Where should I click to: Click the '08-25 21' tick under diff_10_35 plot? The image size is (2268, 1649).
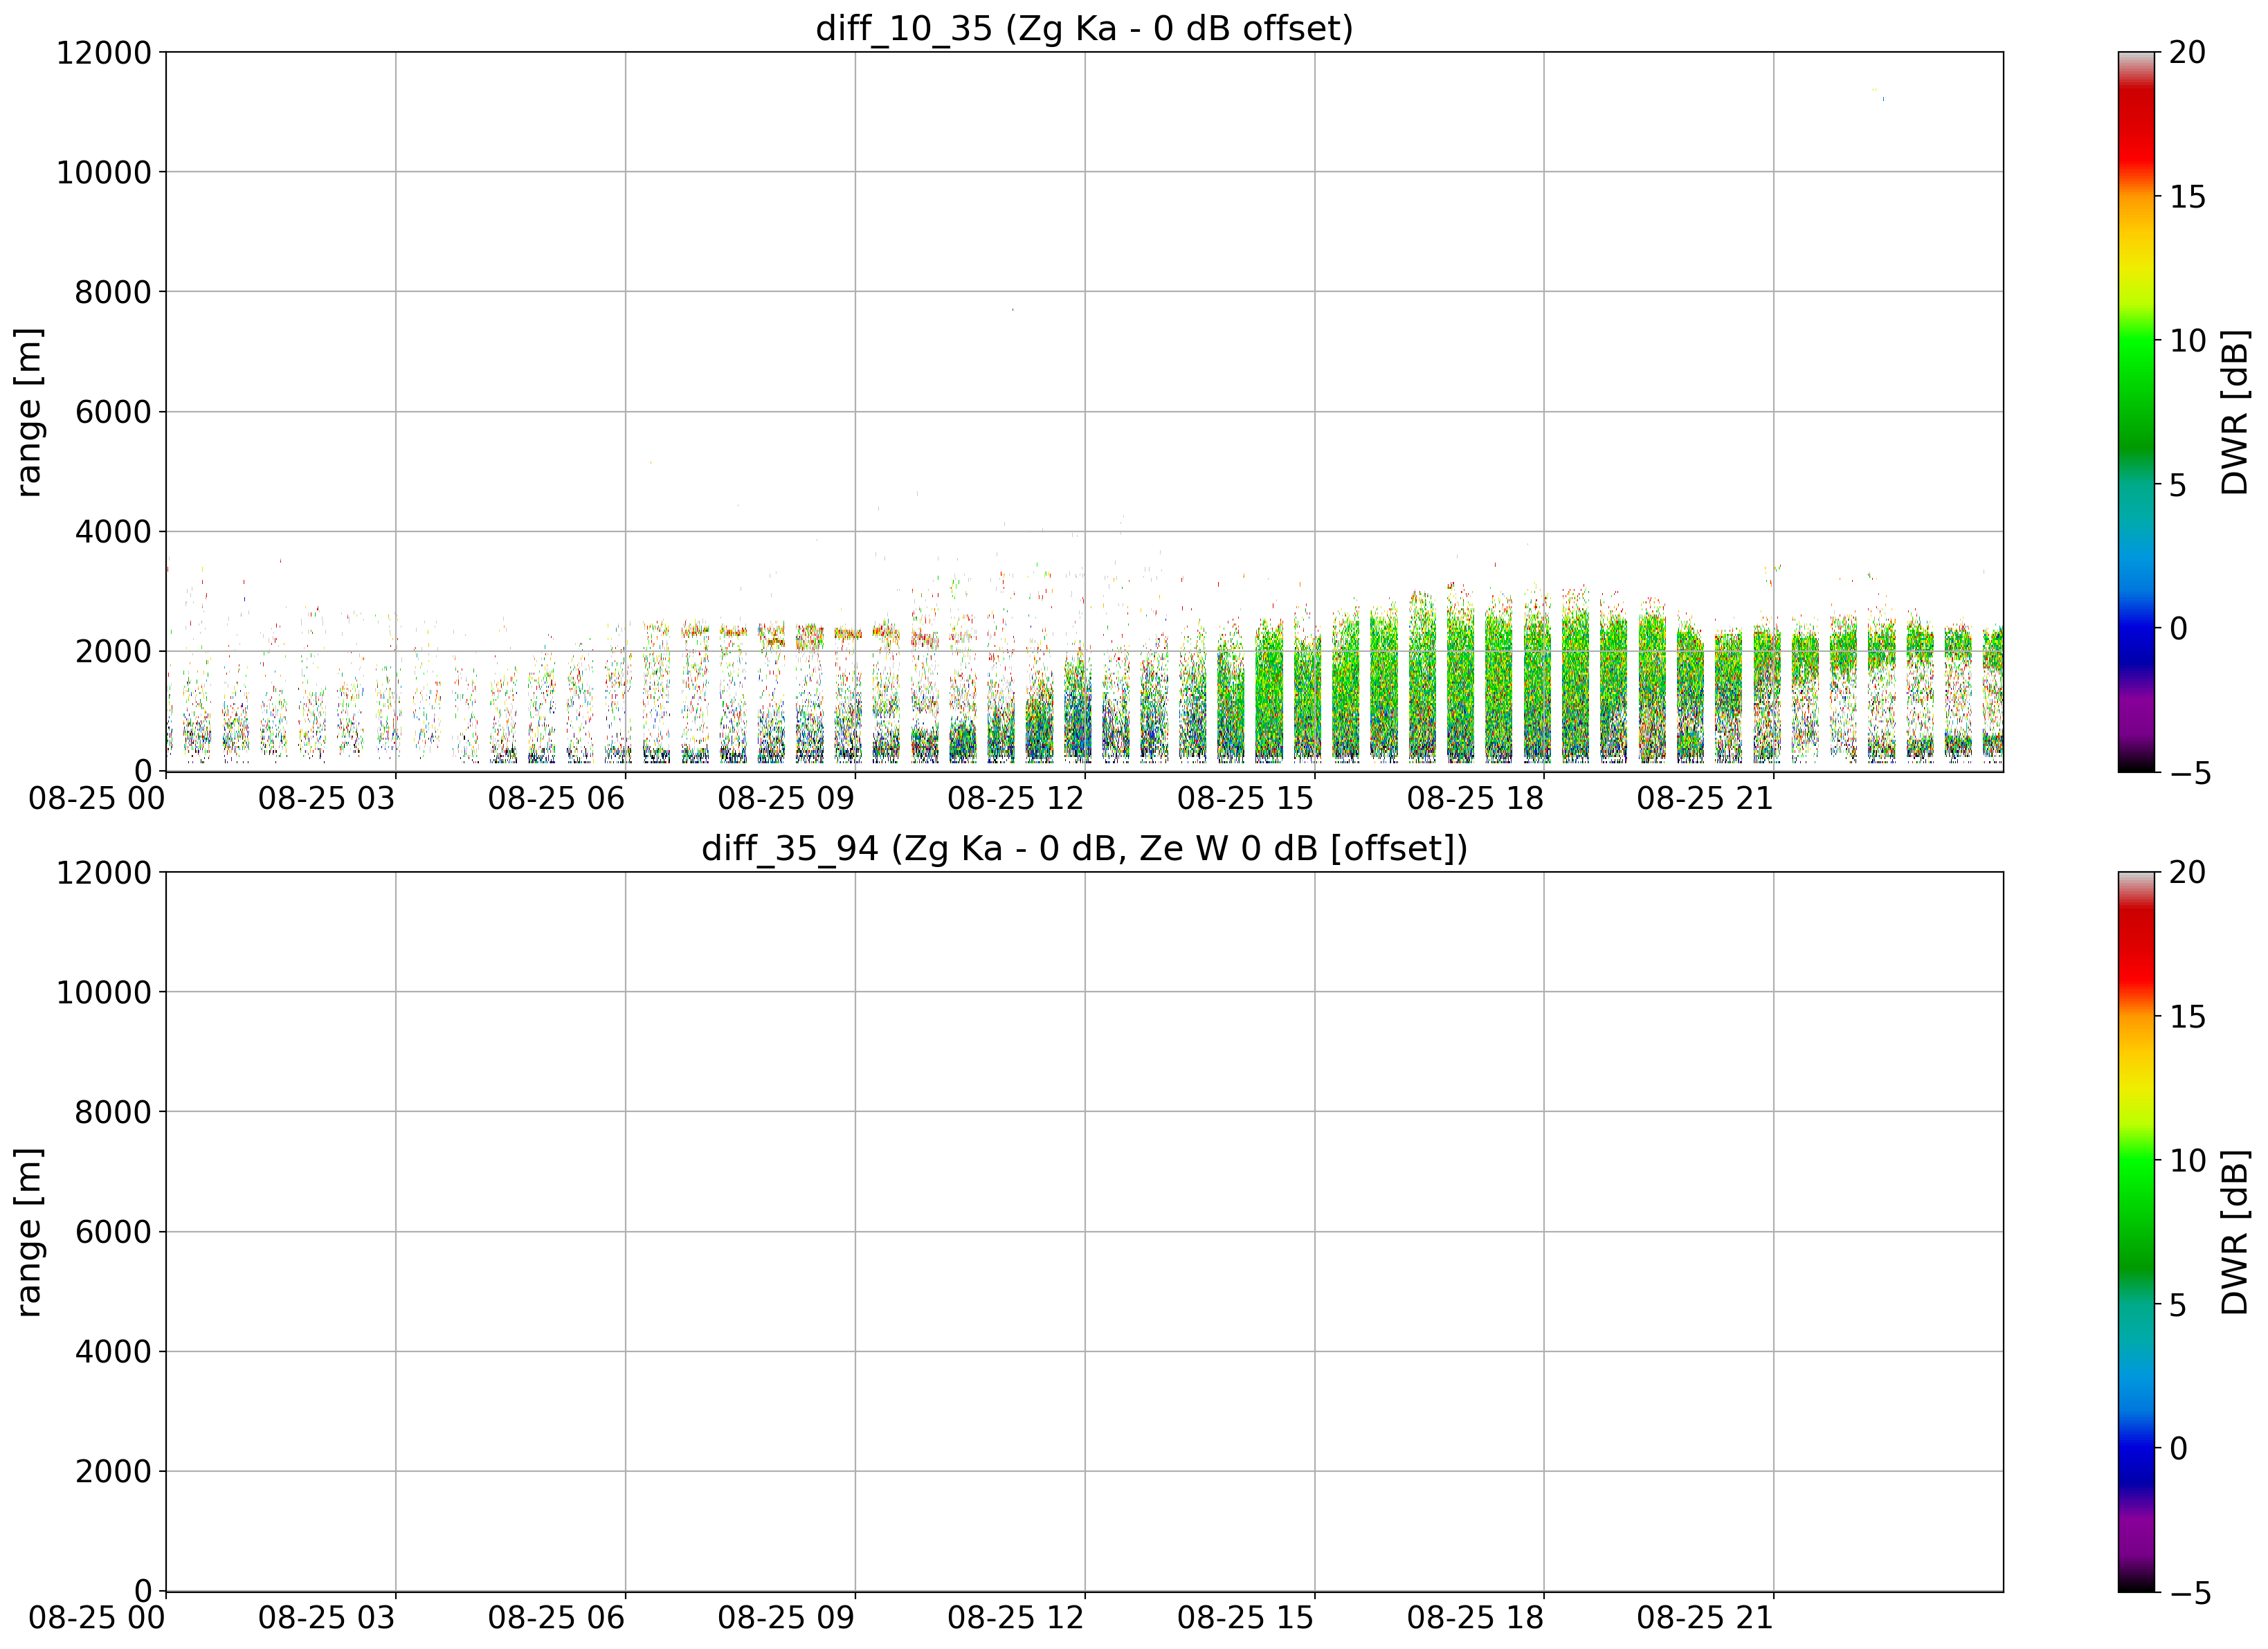(1705, 798)
